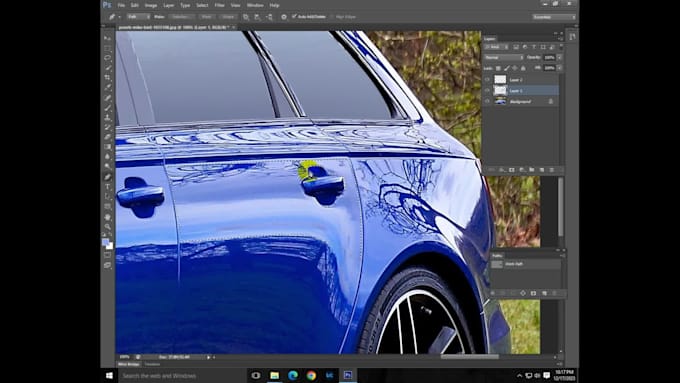680x383 pixels.
Task: Toggle lock position
Action: 515,68
